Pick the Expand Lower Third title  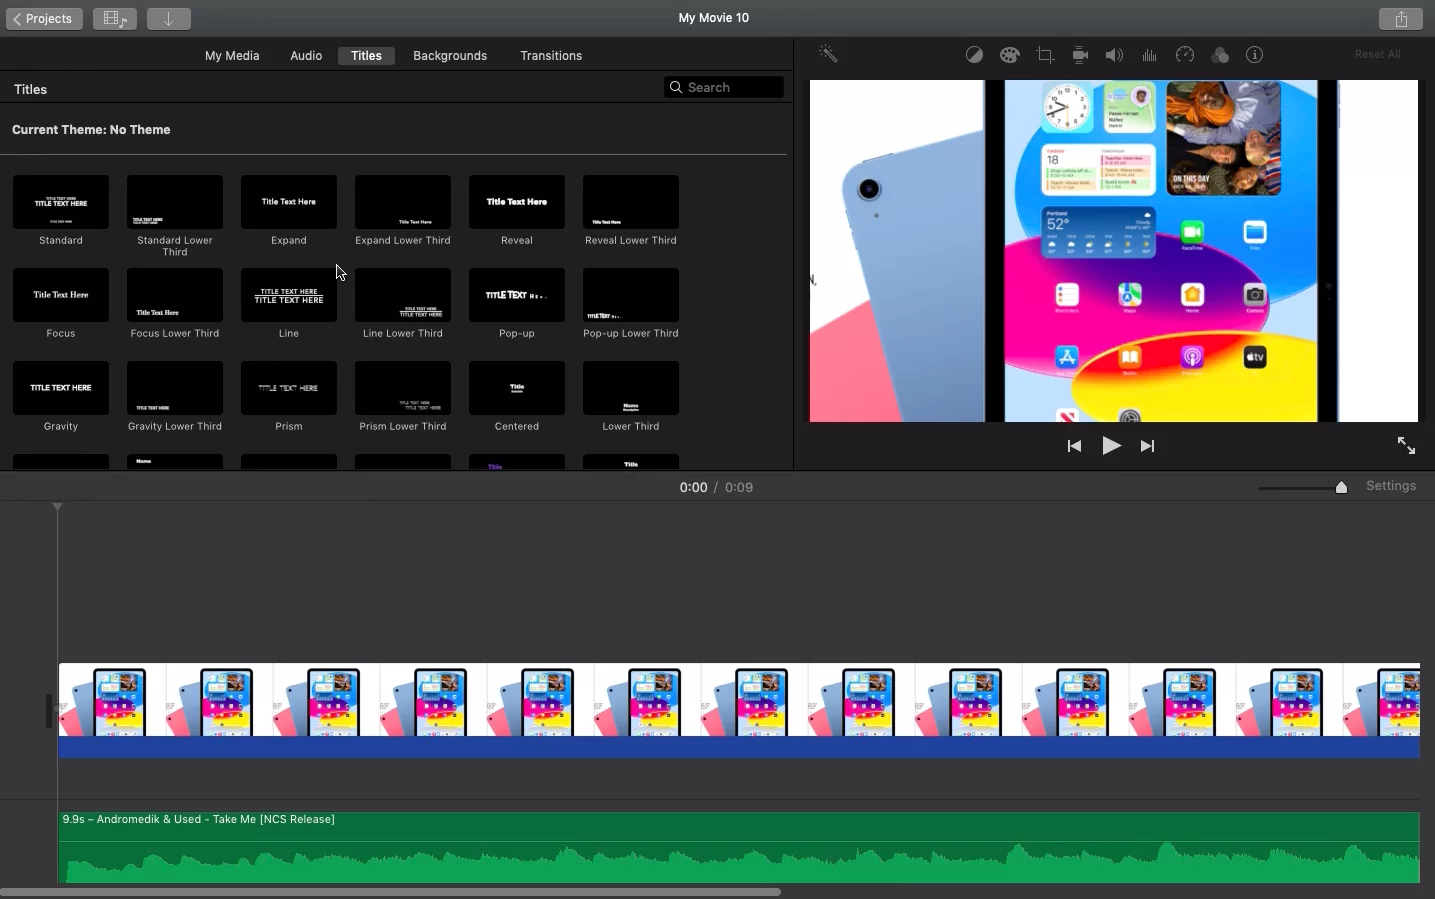pyautogui.click(x=403, y=203)
